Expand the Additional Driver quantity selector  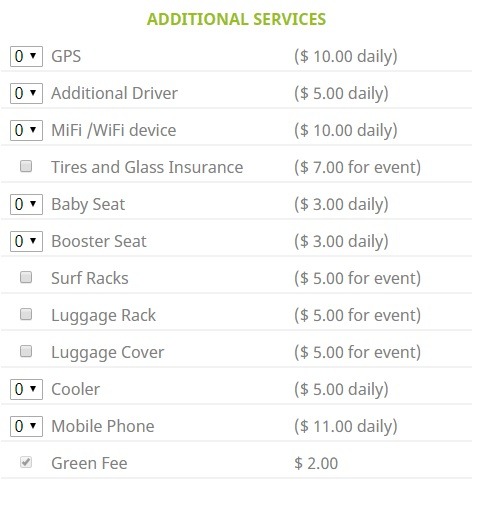tap(26, 93)
